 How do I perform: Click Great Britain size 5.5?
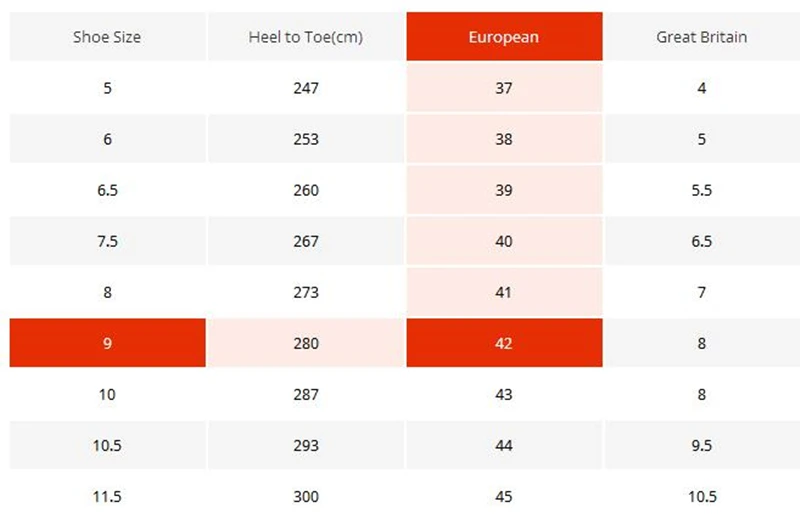(x=702, y=190)
